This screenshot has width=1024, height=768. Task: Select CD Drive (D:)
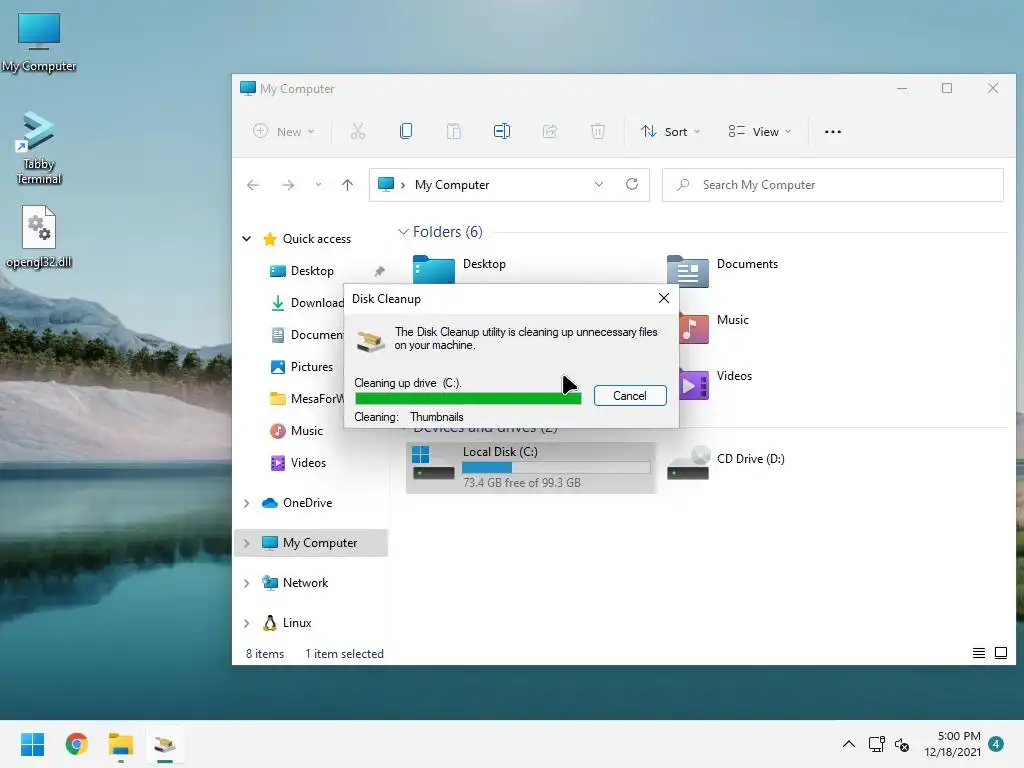click(x=726, y=462)
